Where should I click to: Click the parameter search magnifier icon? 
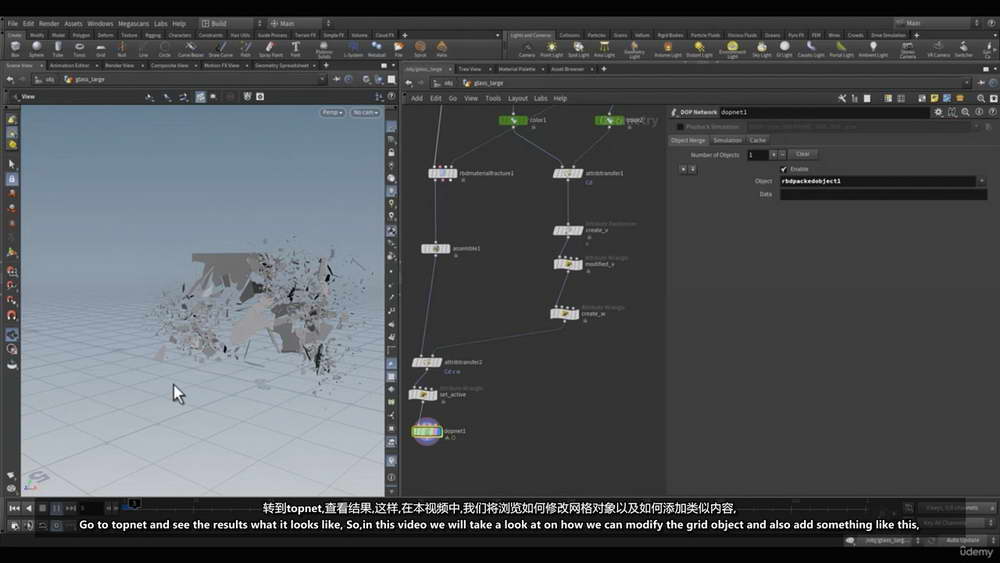(x=966, y=112)
